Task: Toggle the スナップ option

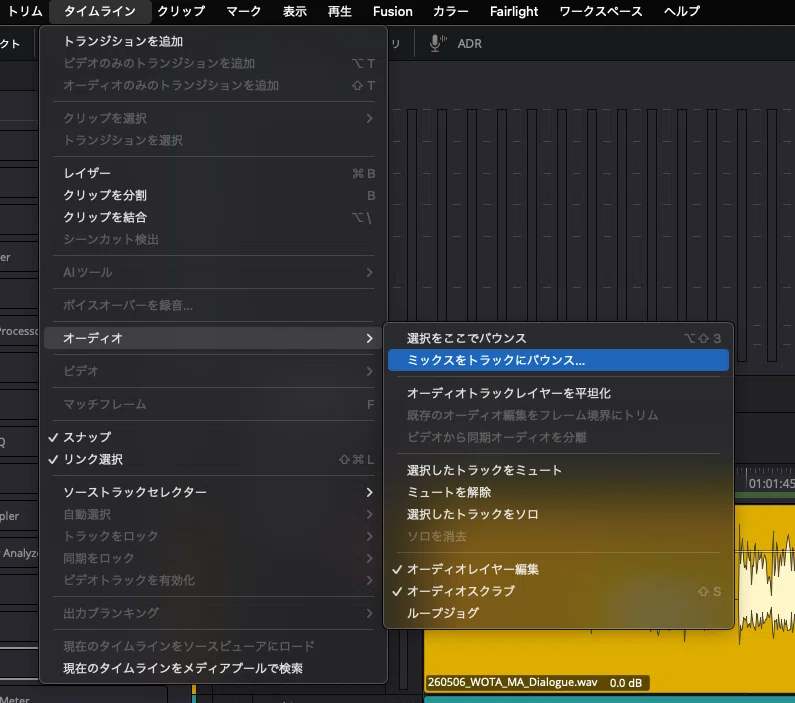Action: point(213,437)
